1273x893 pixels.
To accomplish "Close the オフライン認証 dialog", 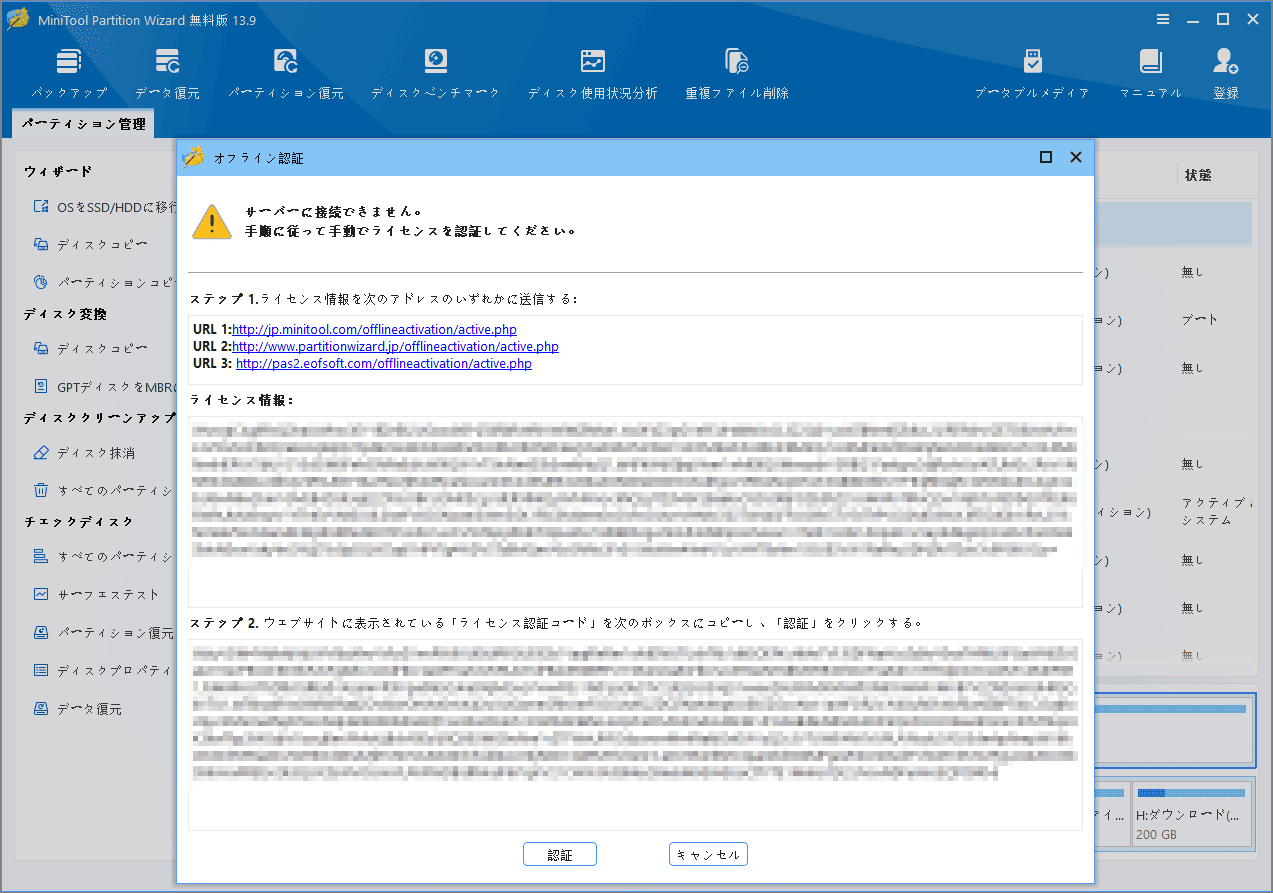I will click(x=1076, y=157).
